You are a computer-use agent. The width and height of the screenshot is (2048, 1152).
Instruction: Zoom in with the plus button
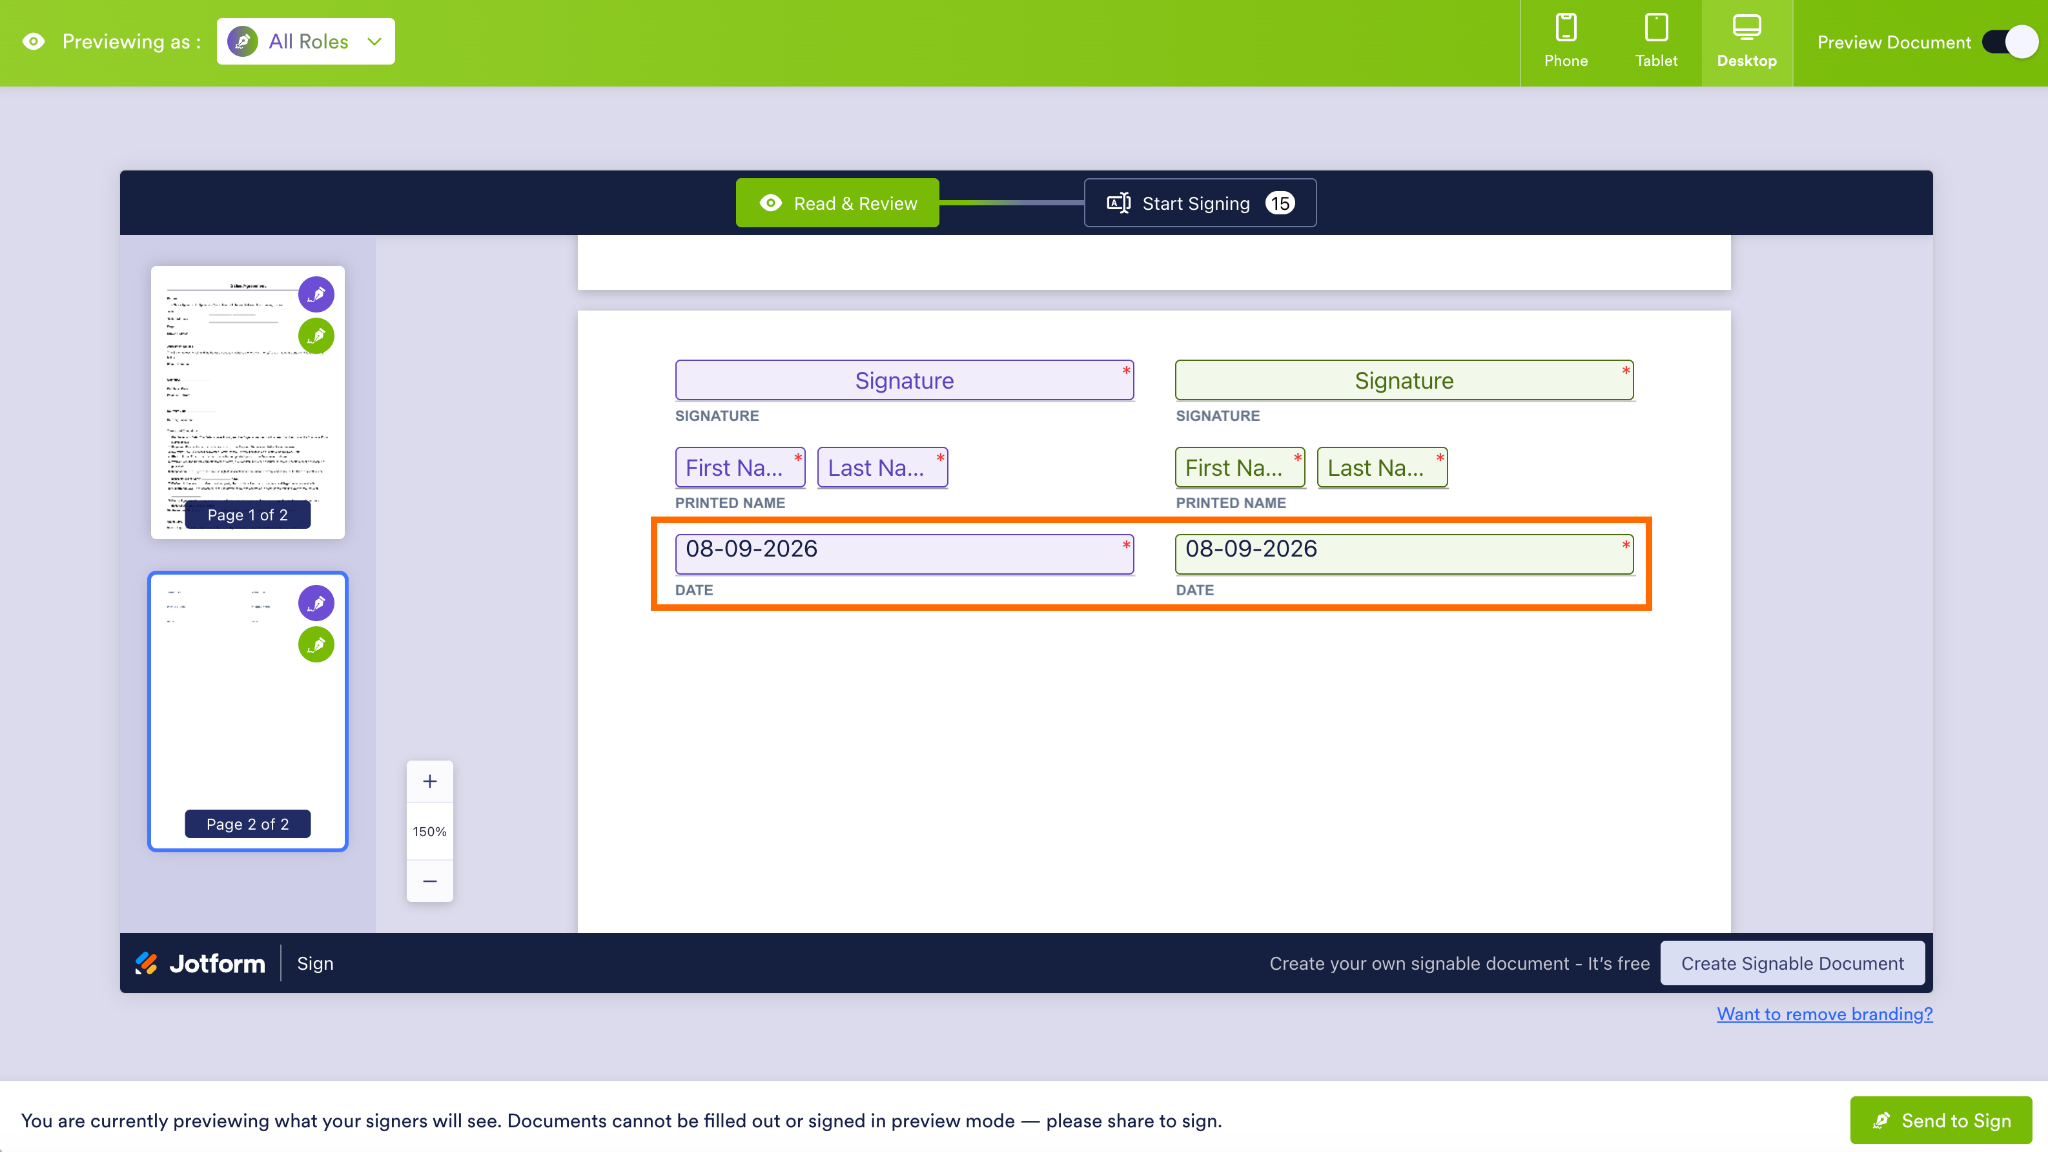[x=430, y=782]
